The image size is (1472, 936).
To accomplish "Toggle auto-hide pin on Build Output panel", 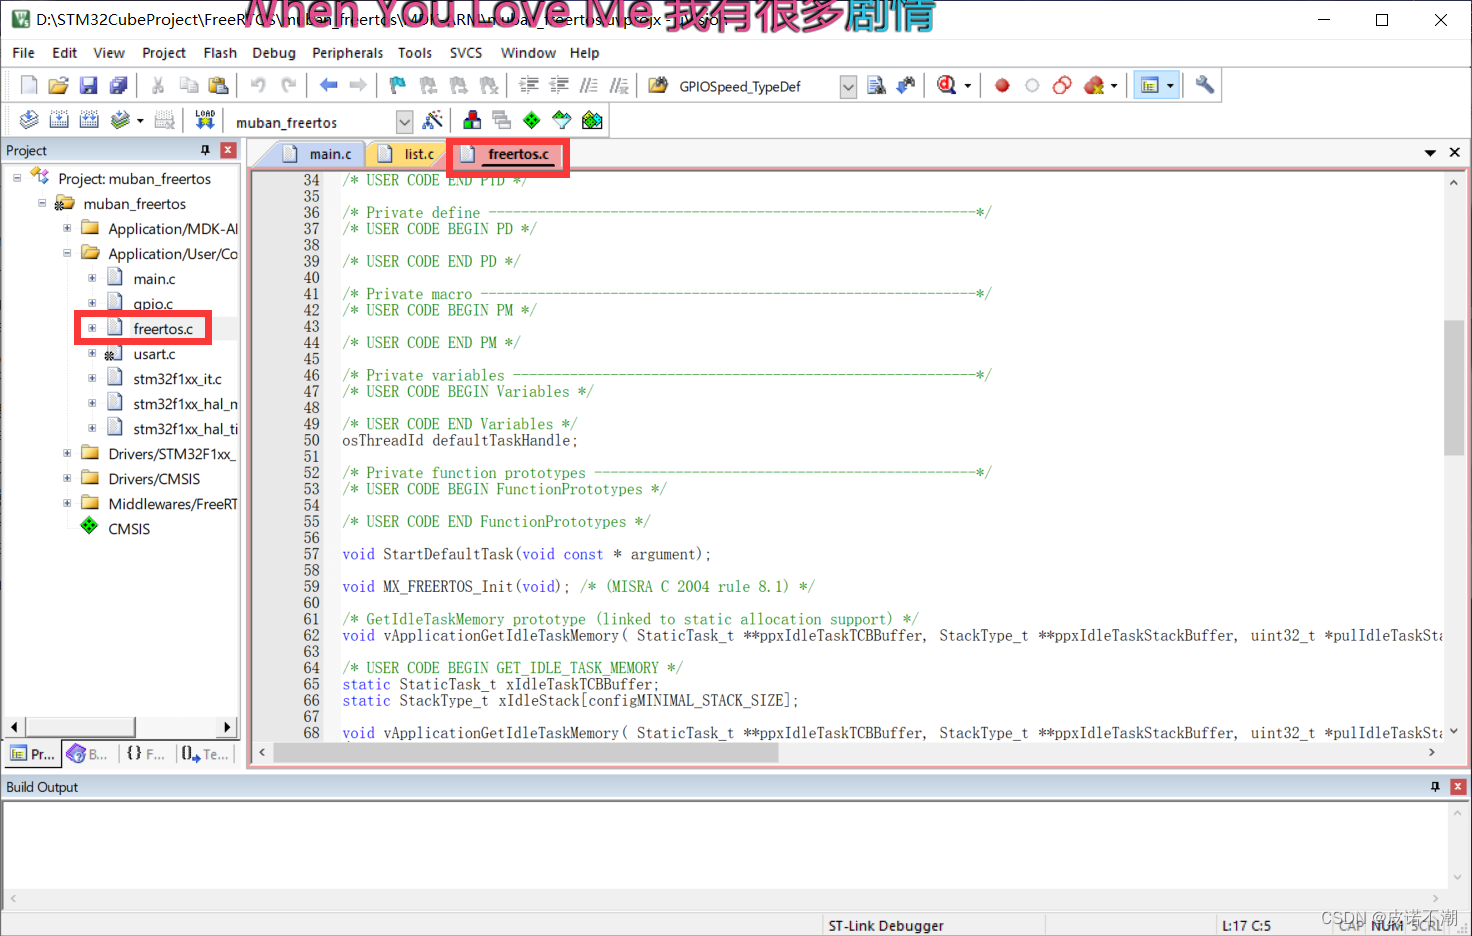I will pos(1435,787).
